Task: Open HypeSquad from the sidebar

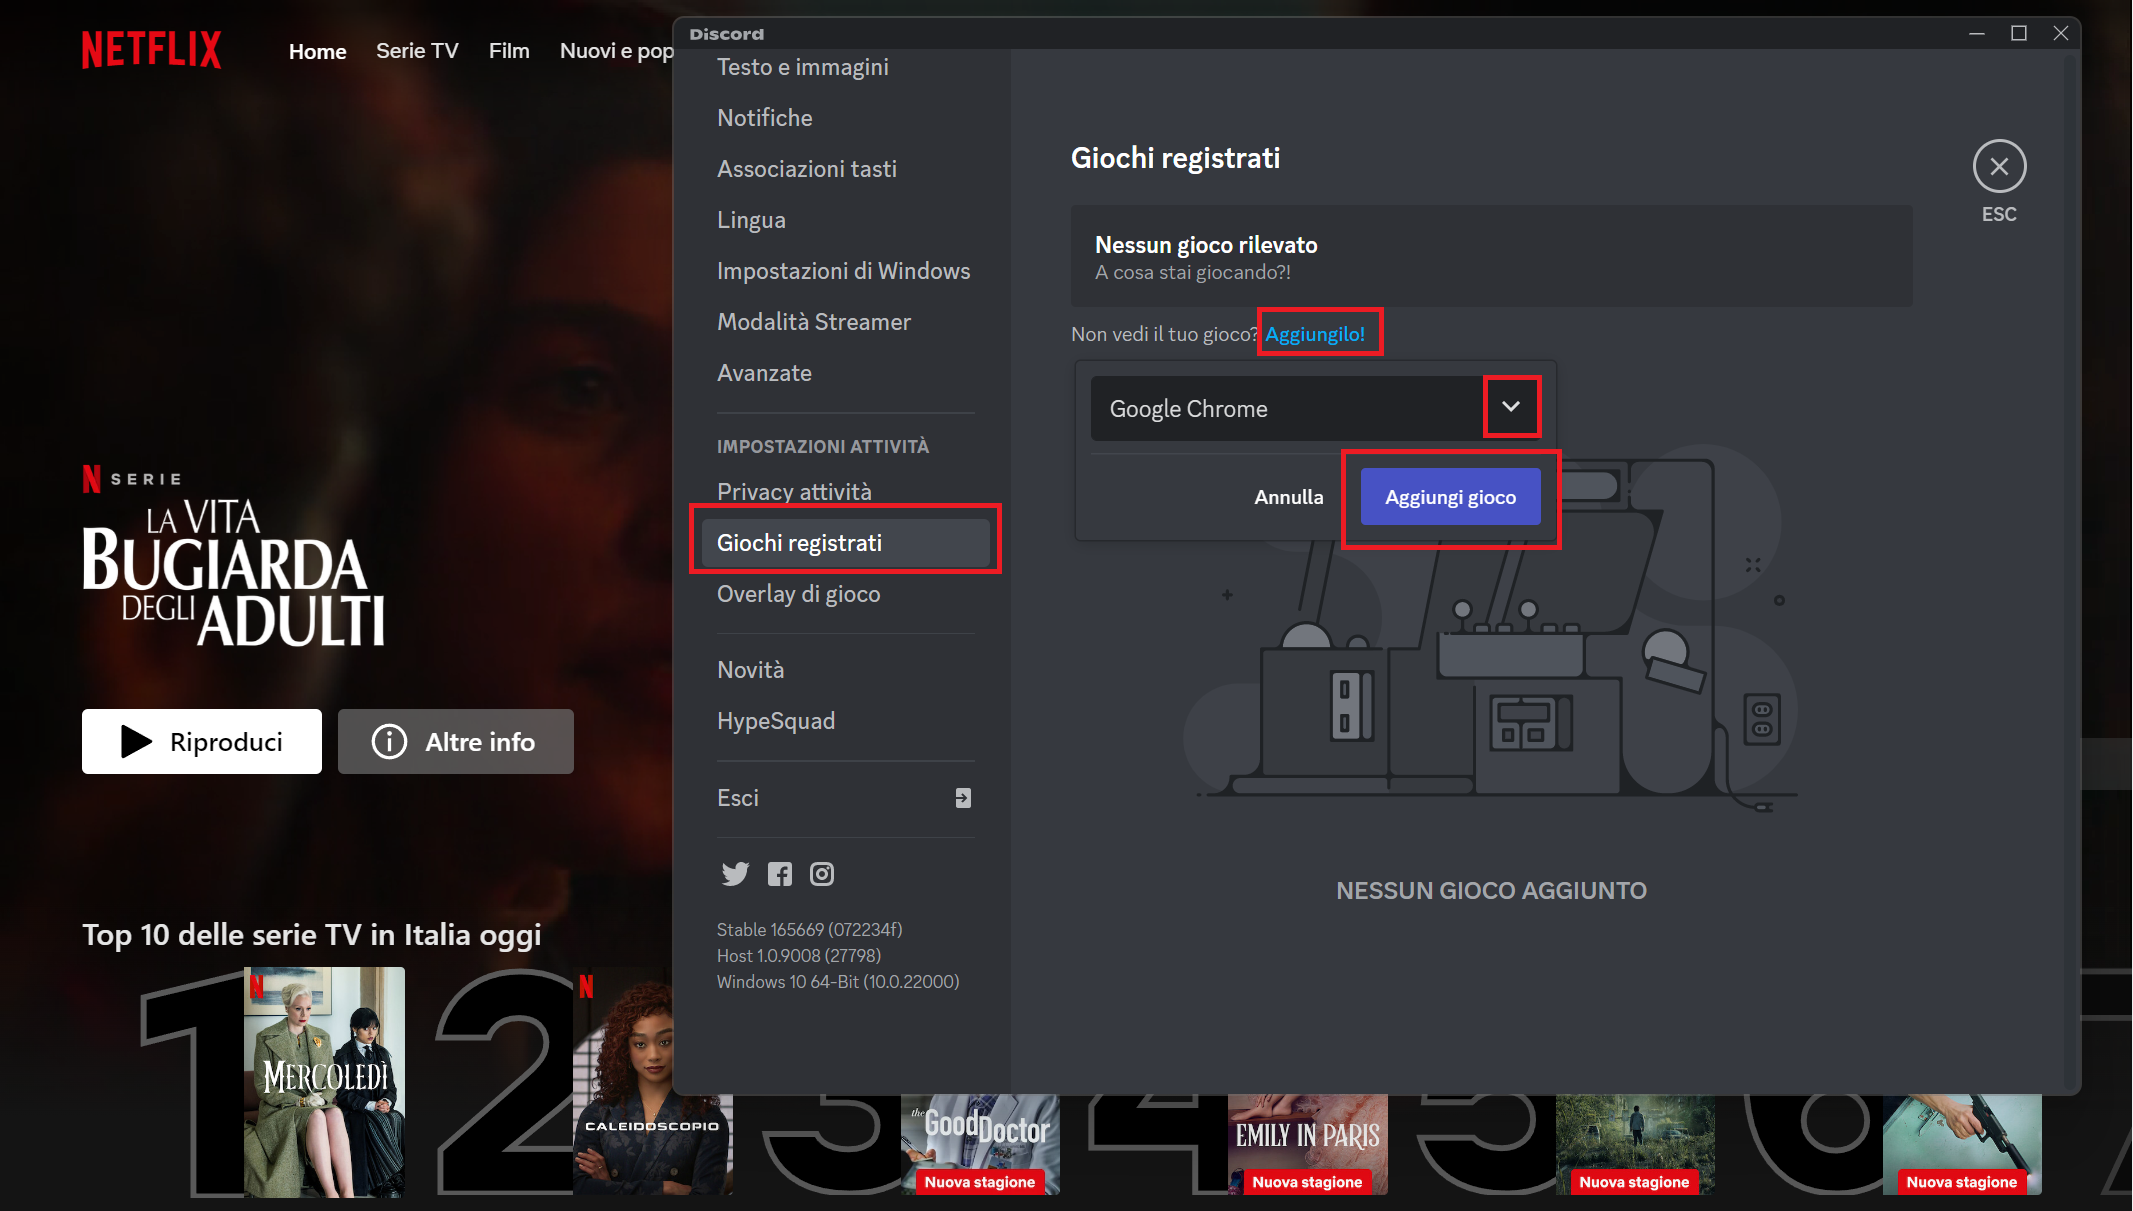Action: tap(776, 720)
